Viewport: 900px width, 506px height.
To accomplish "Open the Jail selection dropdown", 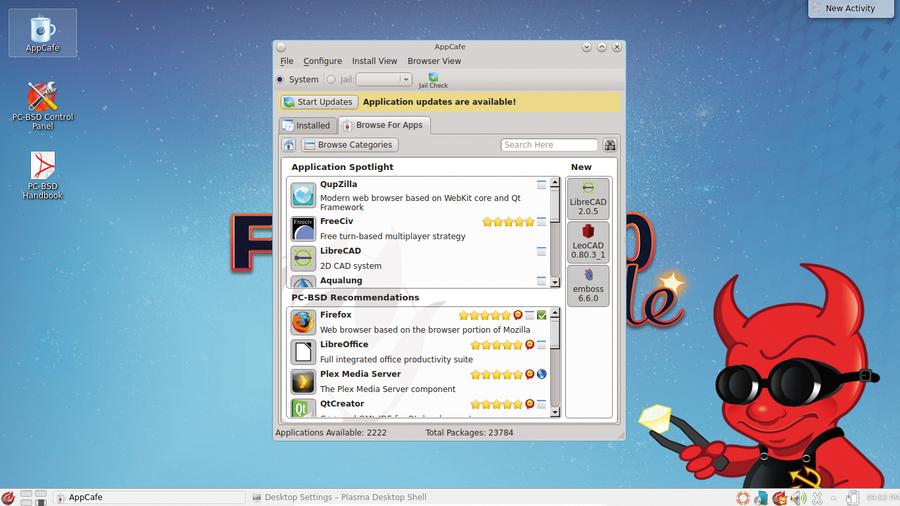I will 384,79.
